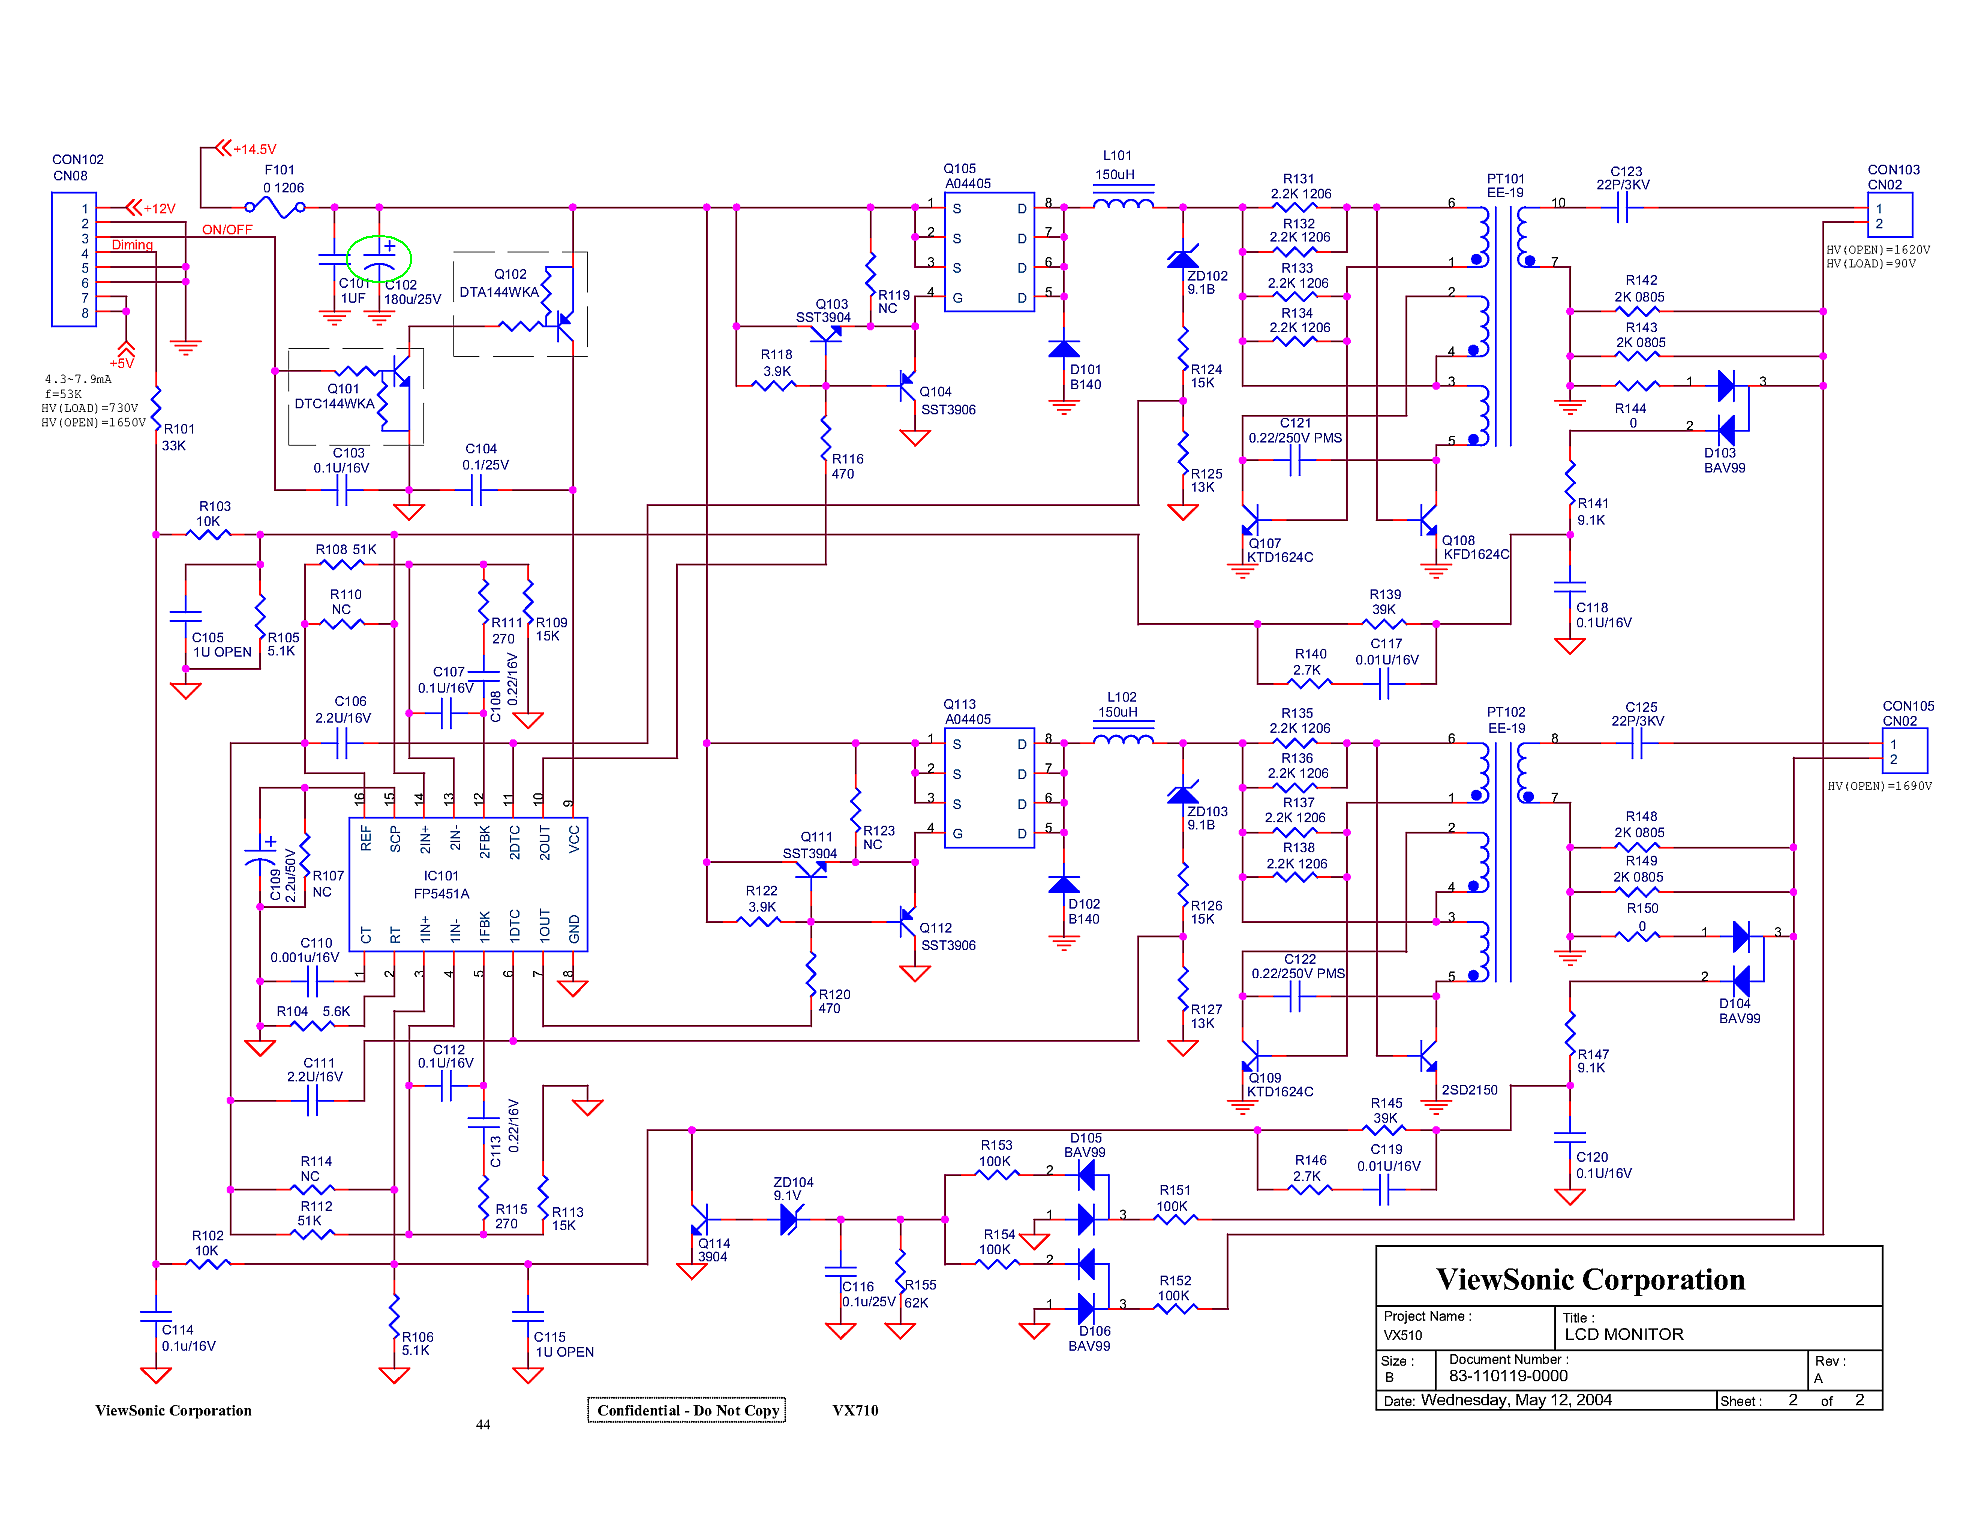Click the 2SD2150 transistor label
The width and height of the screenshot is (1980, 1530).
click(x=1469, y=1090)
